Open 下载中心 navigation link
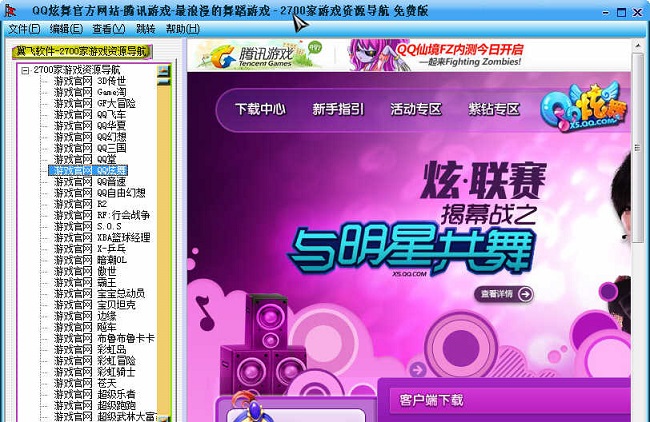The image size is (650, 422). (x=260, y=109)
